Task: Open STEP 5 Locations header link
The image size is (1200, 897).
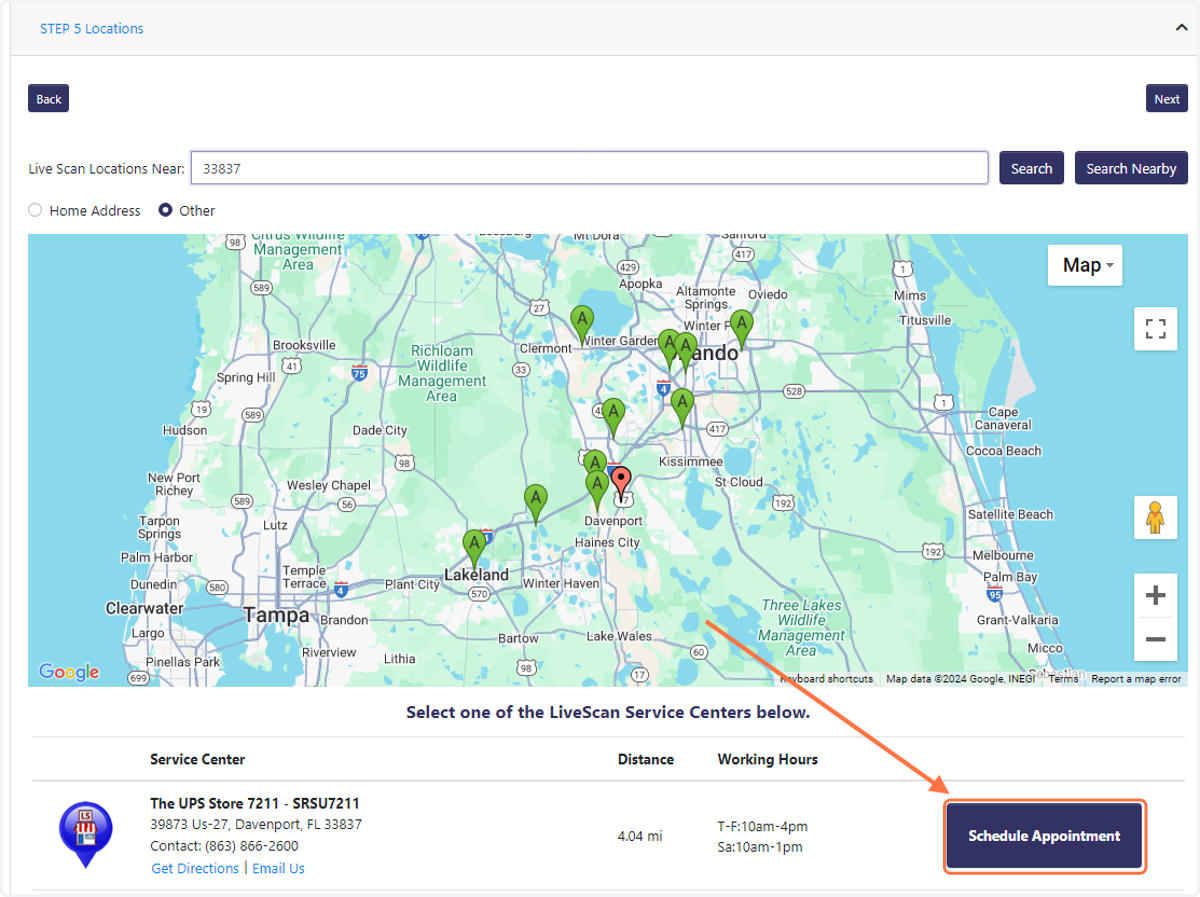Action: pos(91,29)
